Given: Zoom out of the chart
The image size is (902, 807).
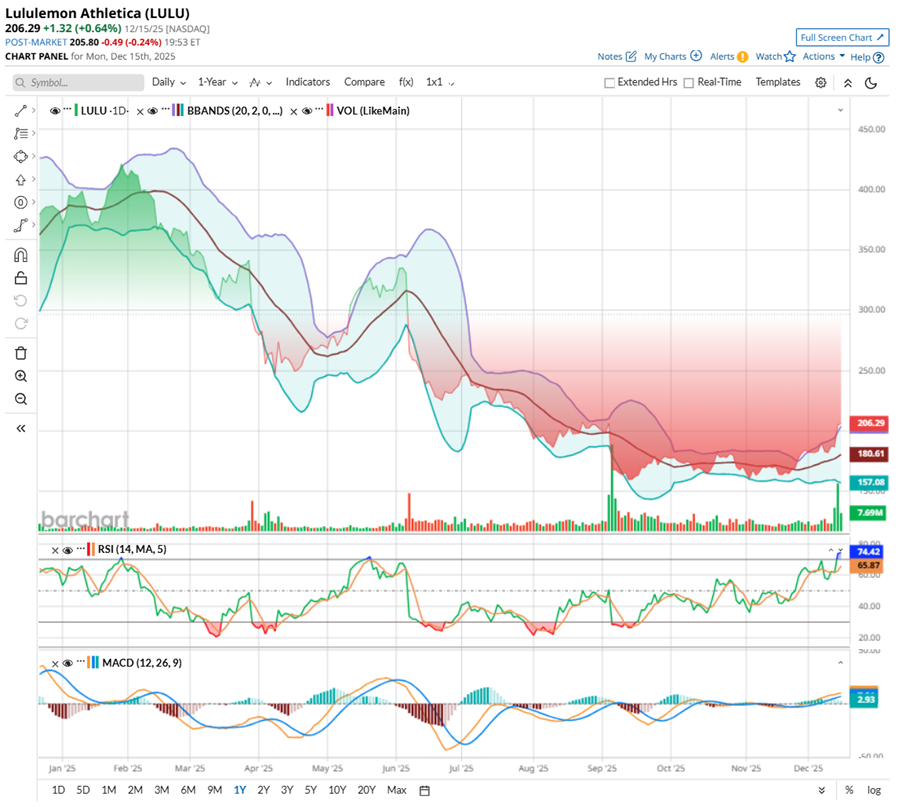Looking at the screenshot, I should point(21,399).
